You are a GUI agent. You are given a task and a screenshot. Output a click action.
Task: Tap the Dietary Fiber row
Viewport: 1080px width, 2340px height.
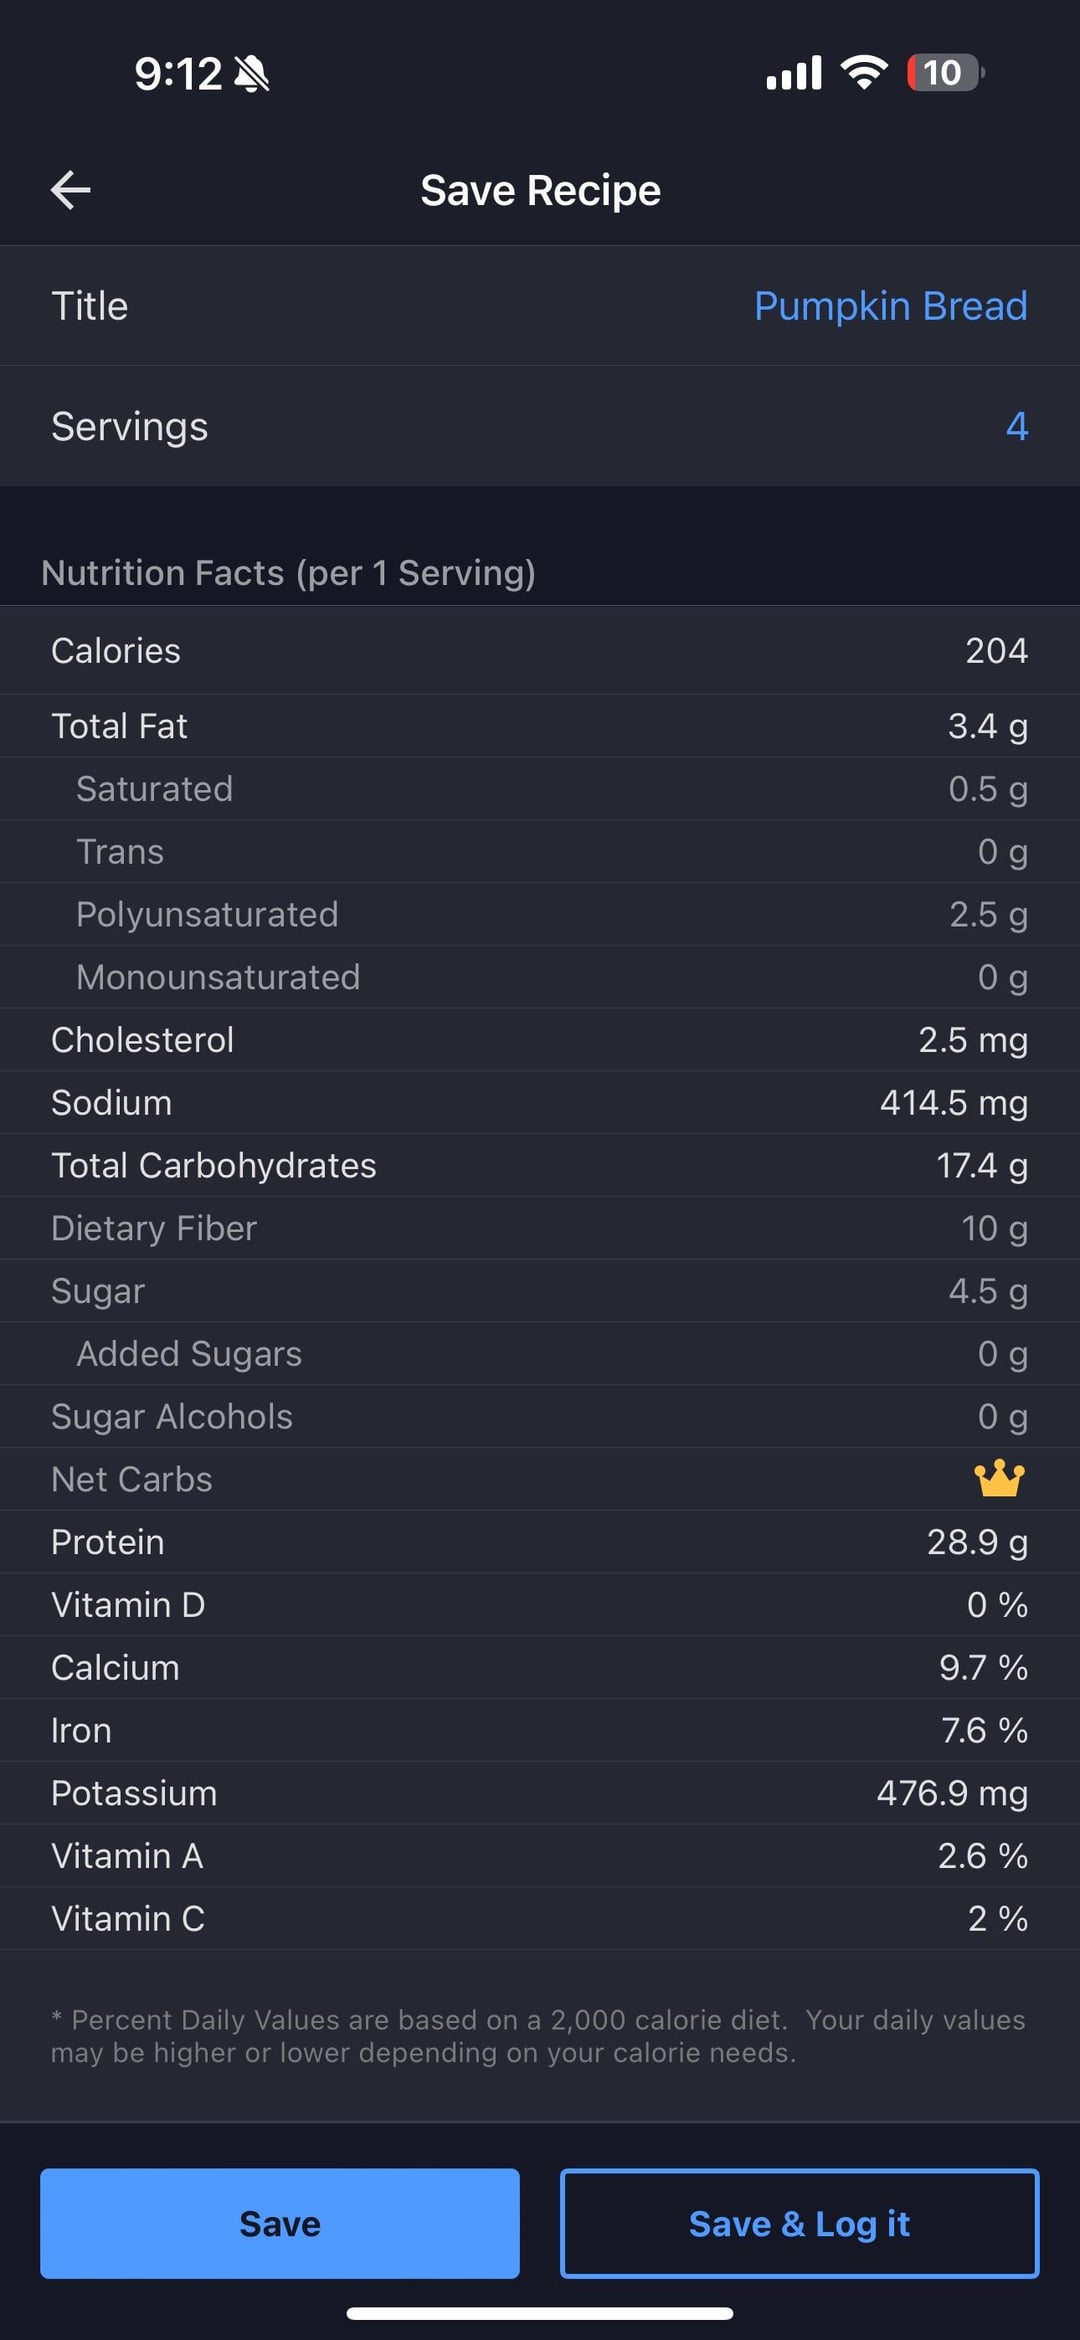pyautogui.click(x=540, y=1228)
